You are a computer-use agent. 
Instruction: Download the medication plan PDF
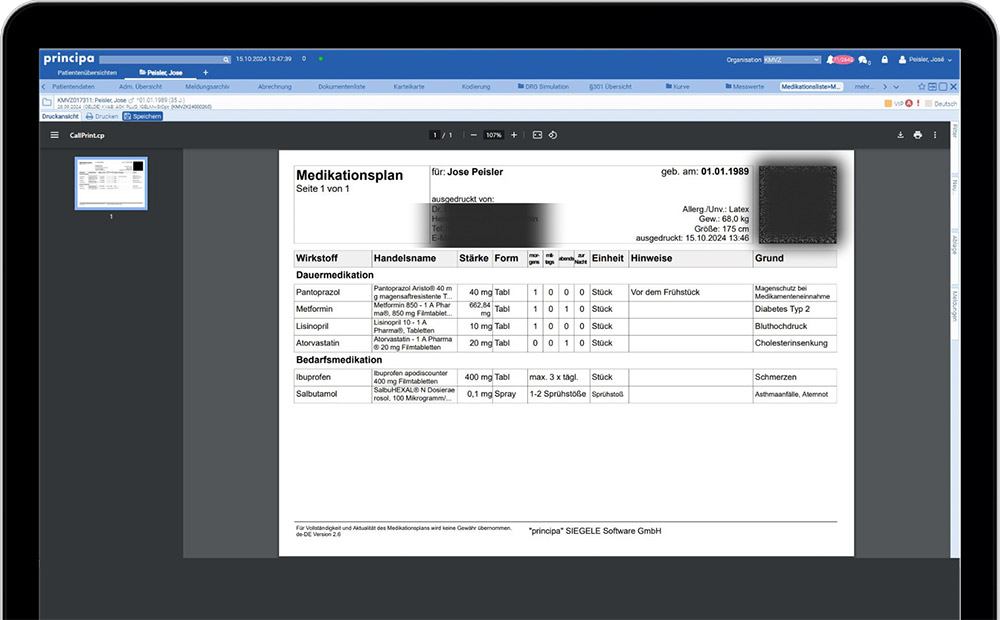click(900, 135)
